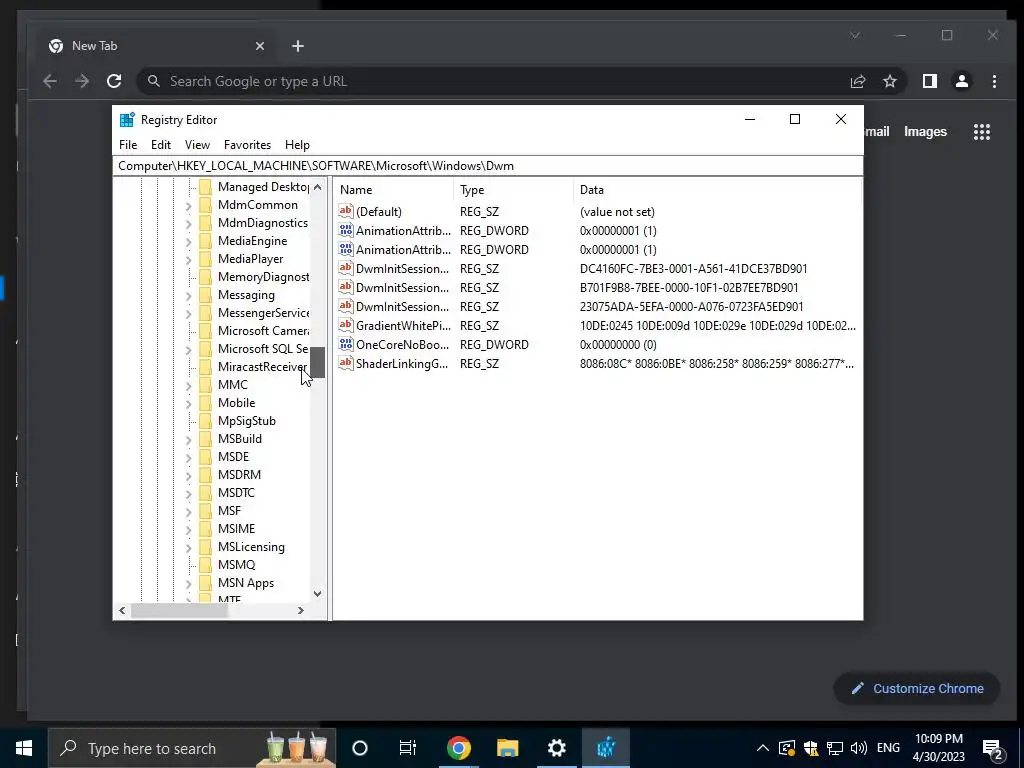Click the Name column header
1024x768 pixels.
pyautogui.click(x=394, y=190)
